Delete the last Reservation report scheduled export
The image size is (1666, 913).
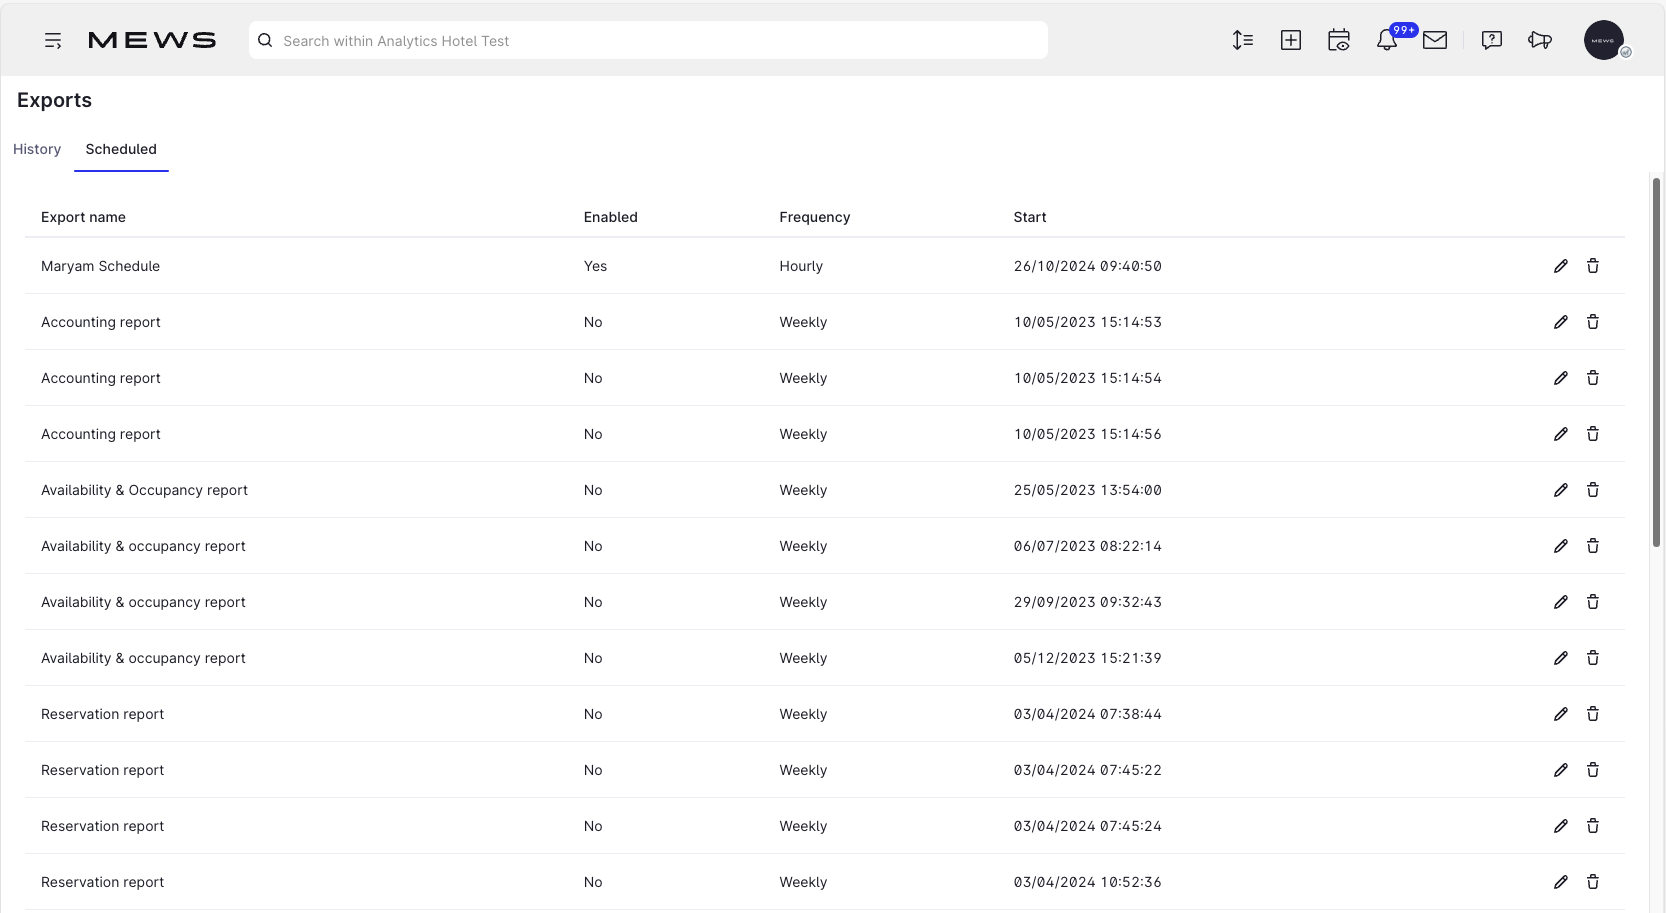click(x=1593, y=882)
